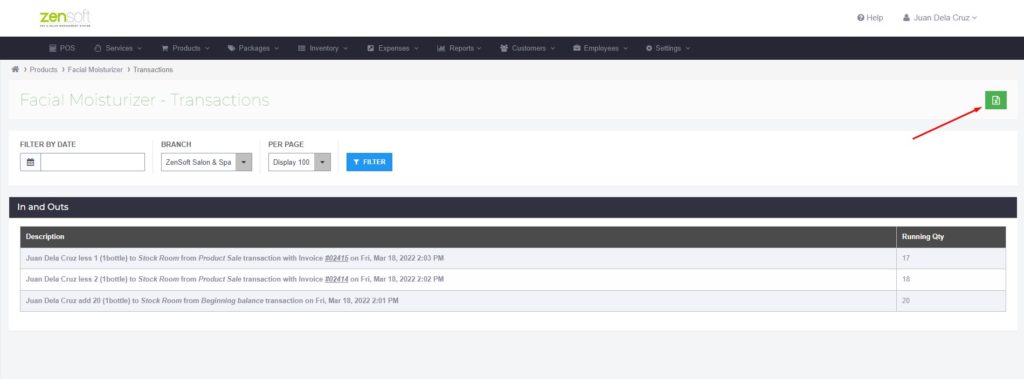1024x379 pixels.
Task: Expand the Settings menu
Action: tap(667, 48)
